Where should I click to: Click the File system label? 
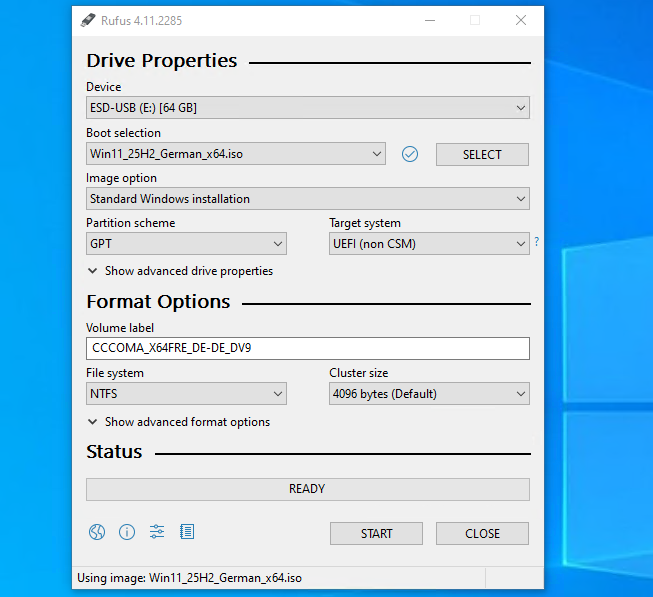click(x=115, y=373)
